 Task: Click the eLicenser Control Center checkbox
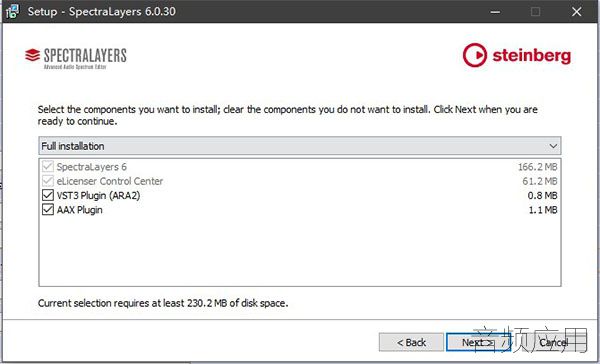[x=48, y=181]
